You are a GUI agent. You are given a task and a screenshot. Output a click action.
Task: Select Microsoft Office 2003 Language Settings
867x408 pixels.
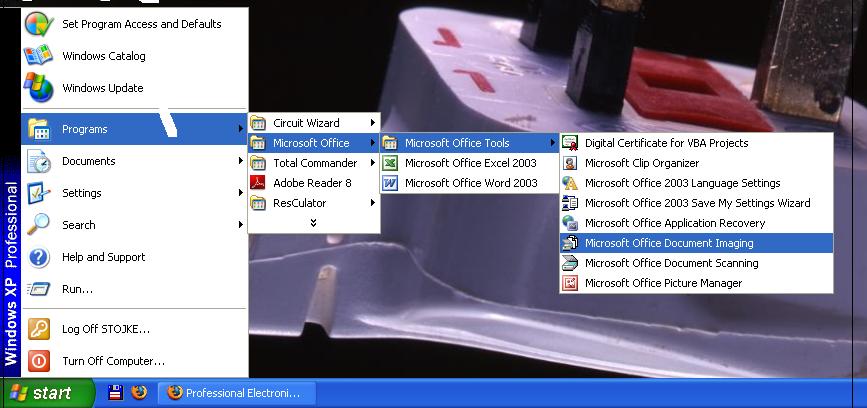point(682,183)
